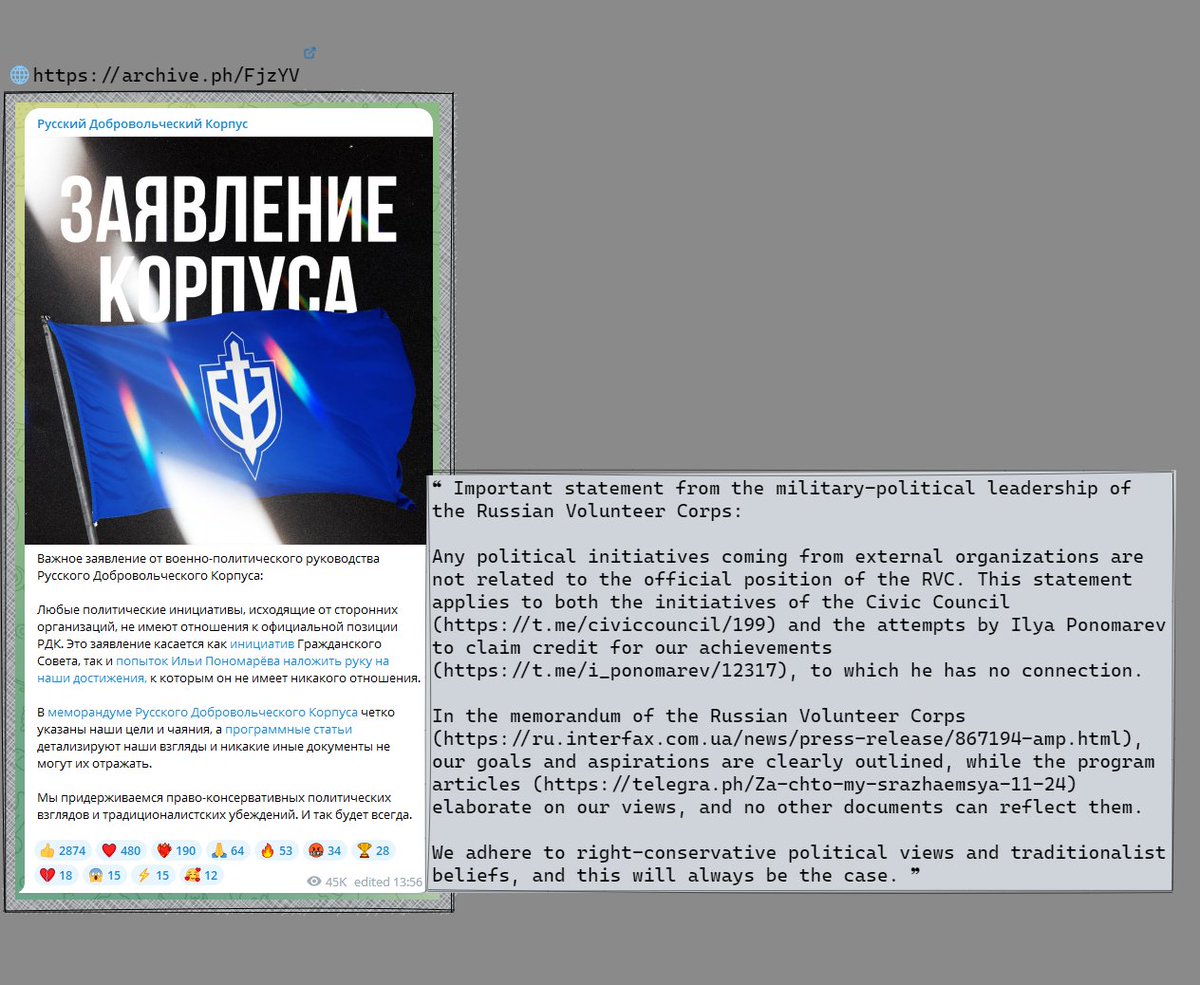Viewport: 1200px width, 985px height.
Task: Click the '(https://t.me/civiccouncil/199)' text in the translation
Action: coord(603,625)
